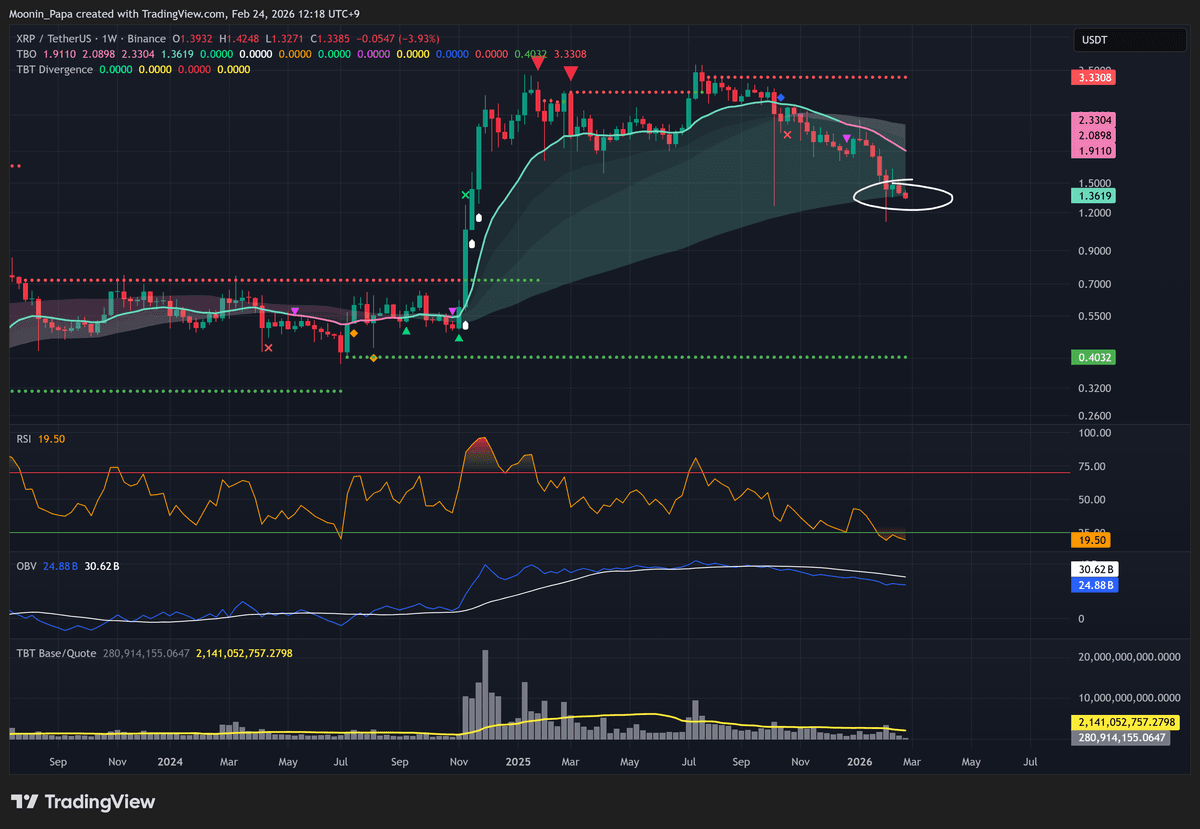Click the 1.2000 price scale tick
The height and width of the screenshot is (829, 1200).
1093,214
